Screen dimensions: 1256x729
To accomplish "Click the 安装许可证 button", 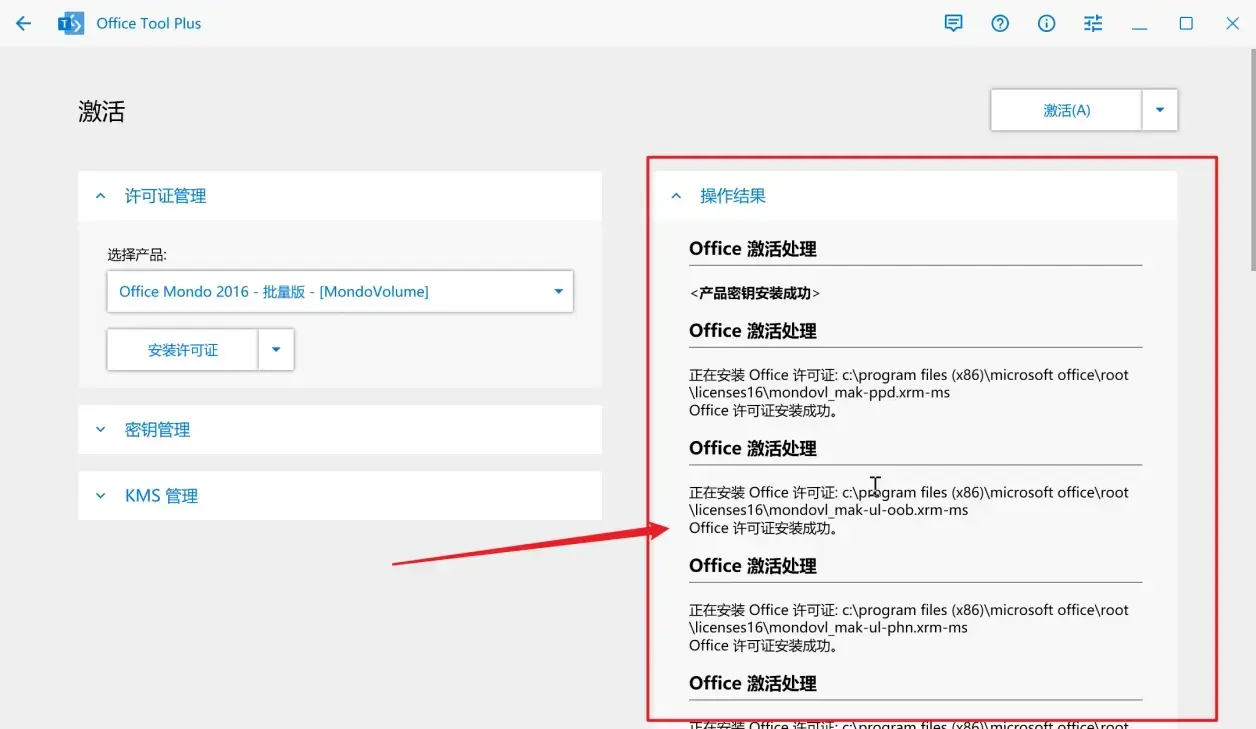I will (x=183, y=350).
